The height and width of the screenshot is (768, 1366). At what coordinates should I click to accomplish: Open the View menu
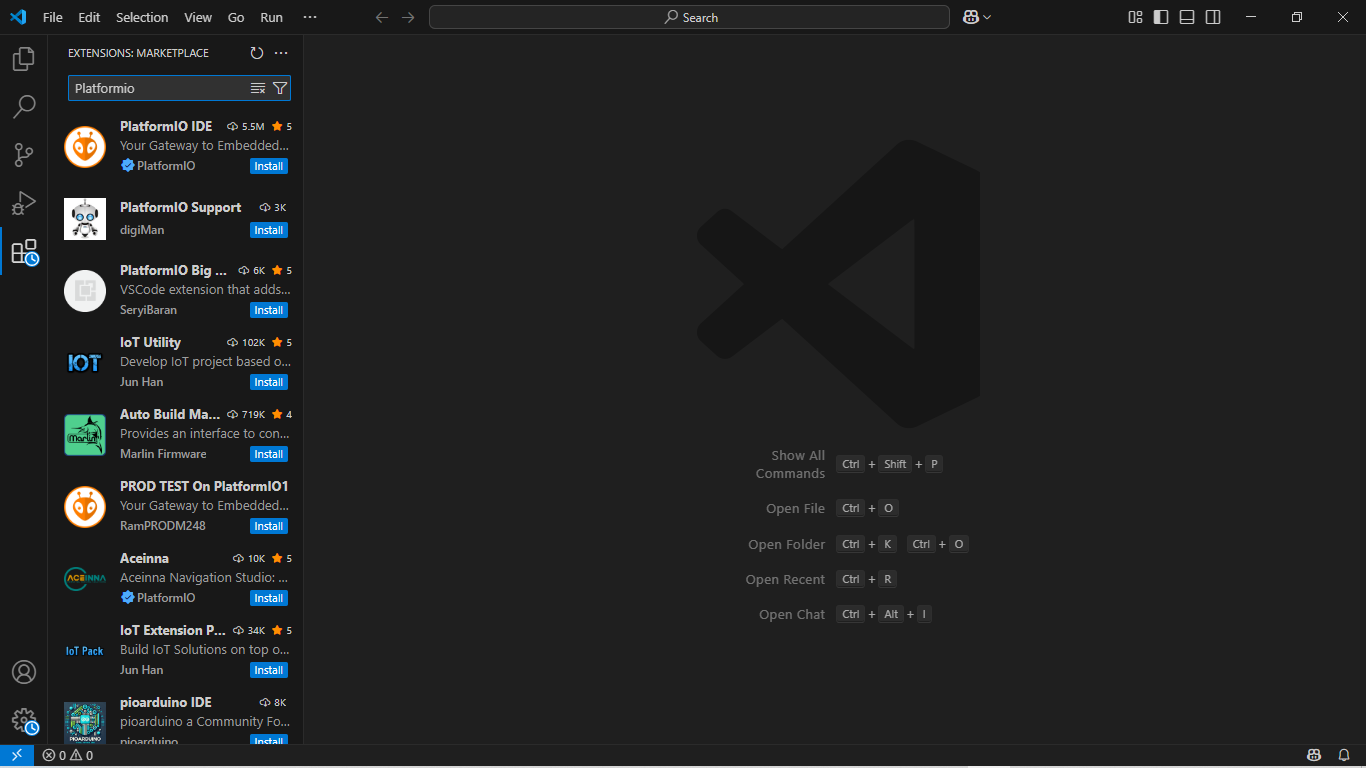tap(198, 17)
